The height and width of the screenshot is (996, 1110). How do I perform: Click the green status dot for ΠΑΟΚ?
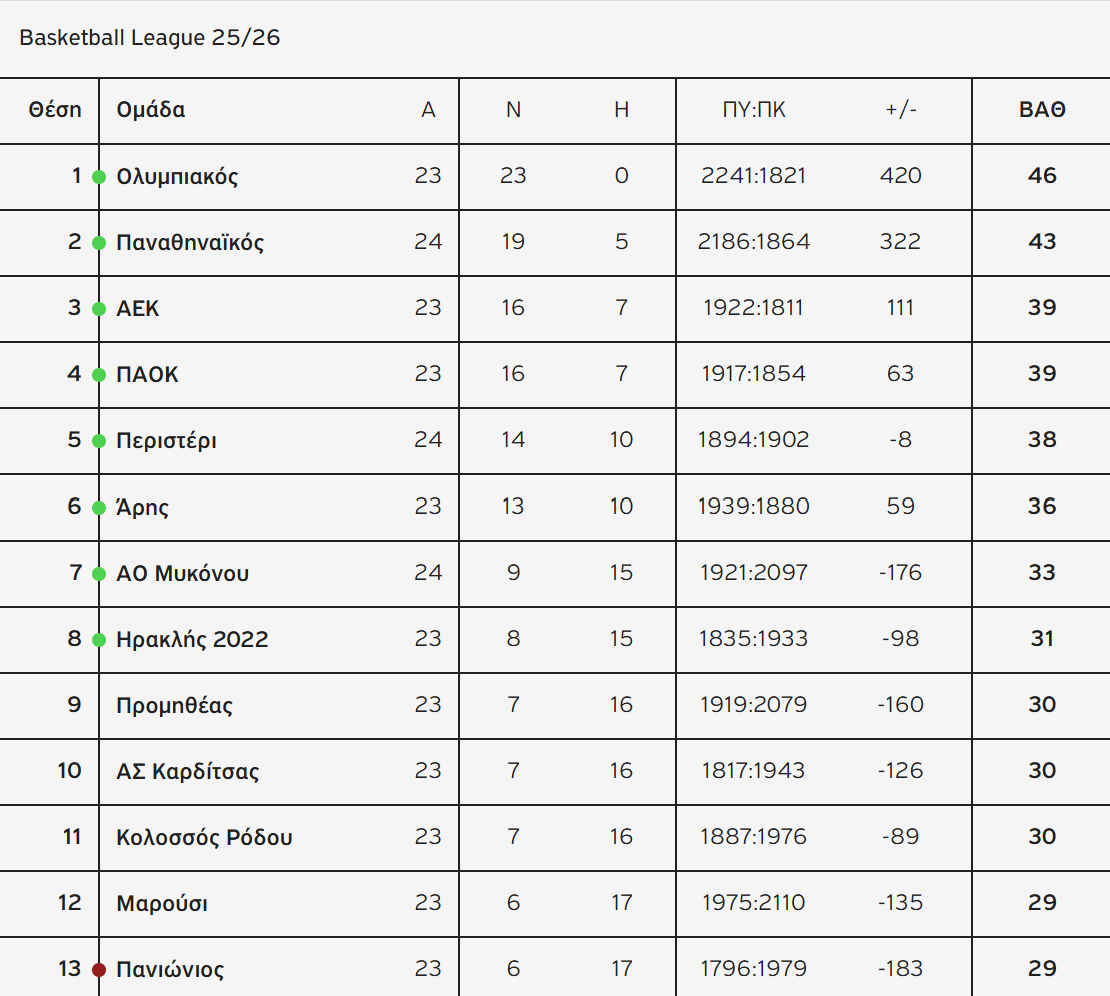(99, 375)
